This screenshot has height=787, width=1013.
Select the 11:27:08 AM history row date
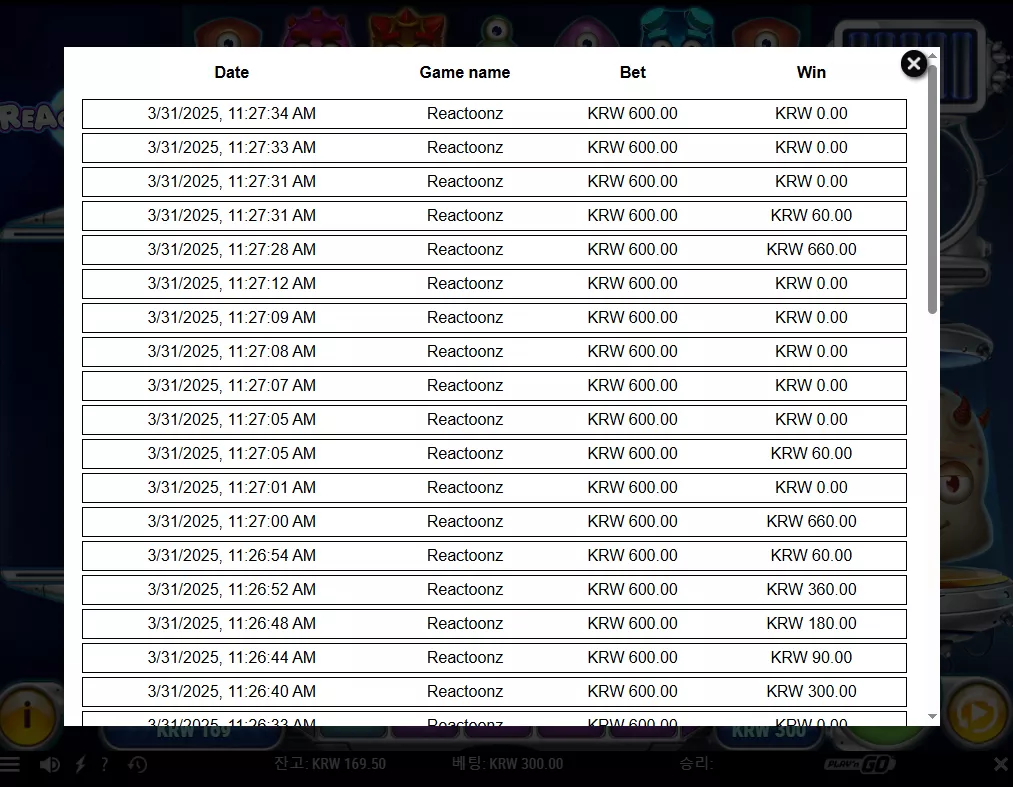coord(231,352)
